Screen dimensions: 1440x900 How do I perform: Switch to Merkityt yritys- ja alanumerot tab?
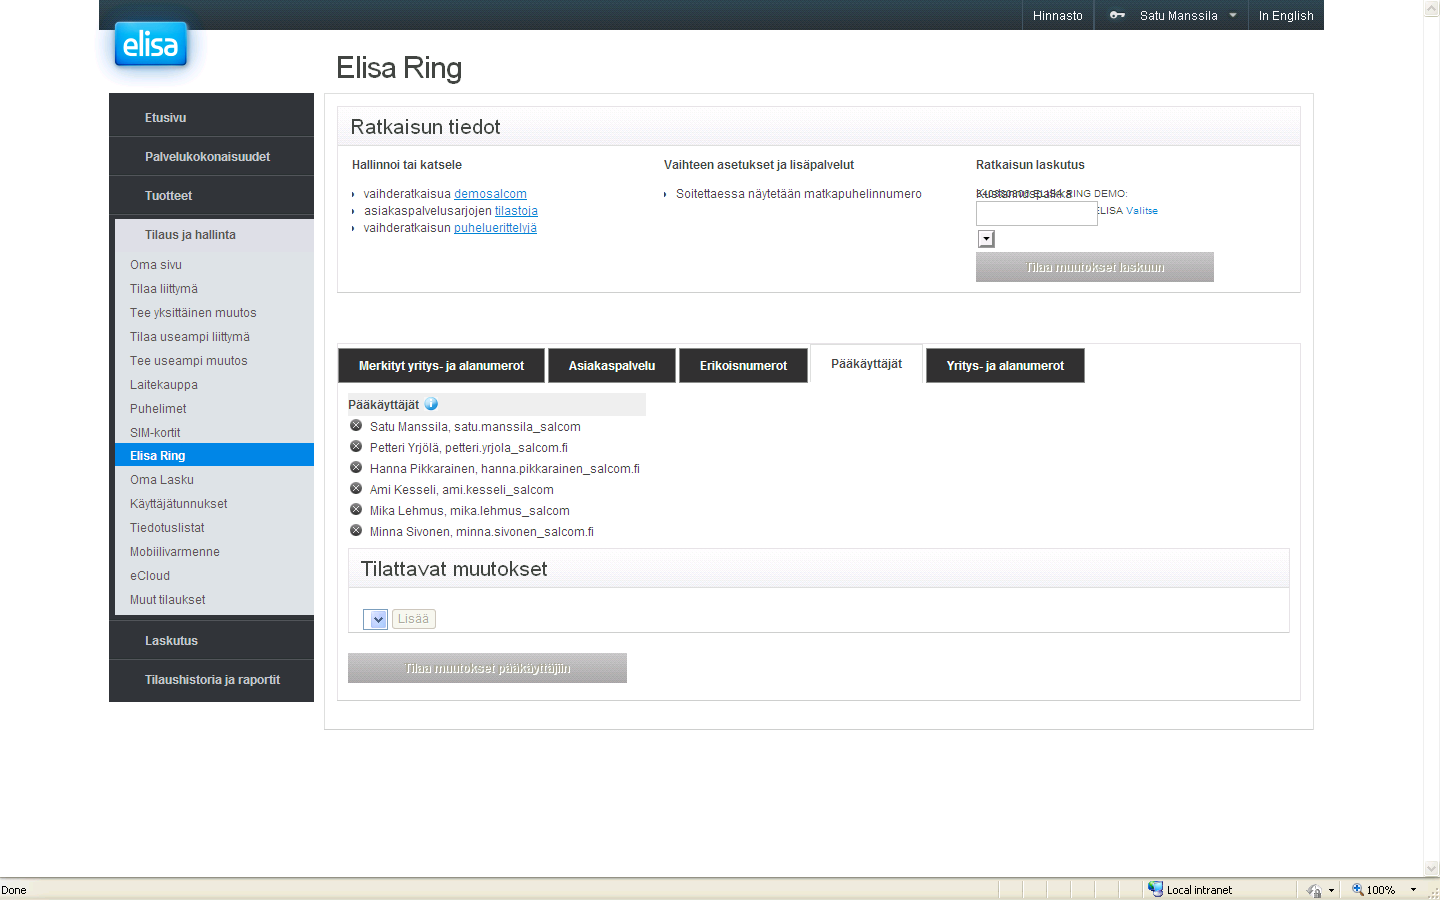[x=441, y=365]
